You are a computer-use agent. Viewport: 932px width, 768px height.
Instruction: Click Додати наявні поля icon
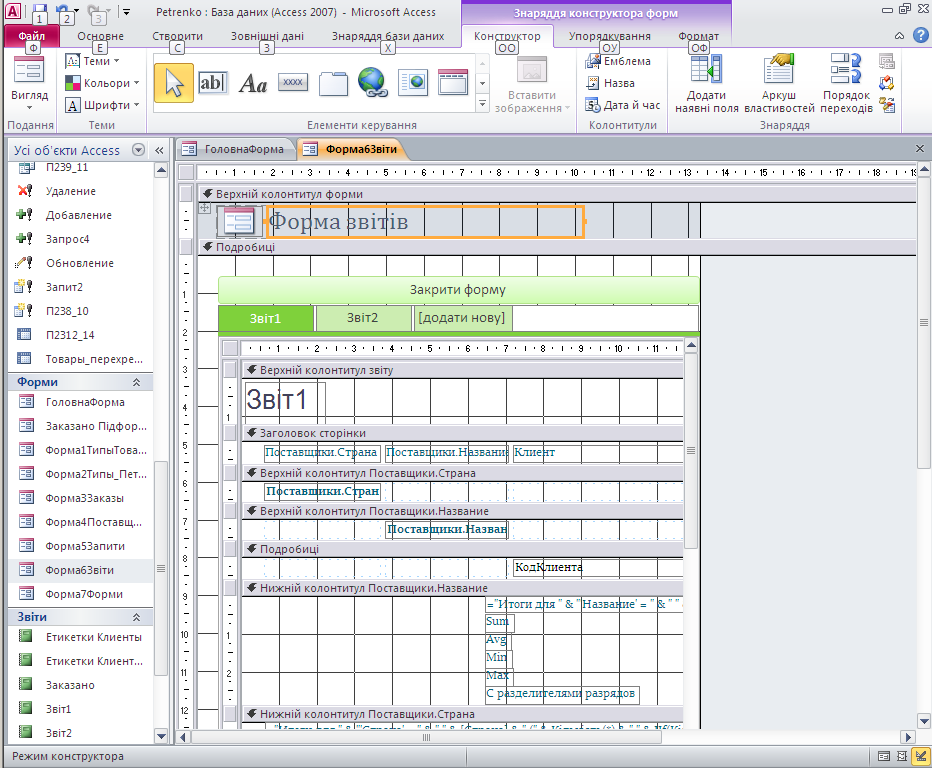(707, 83)
